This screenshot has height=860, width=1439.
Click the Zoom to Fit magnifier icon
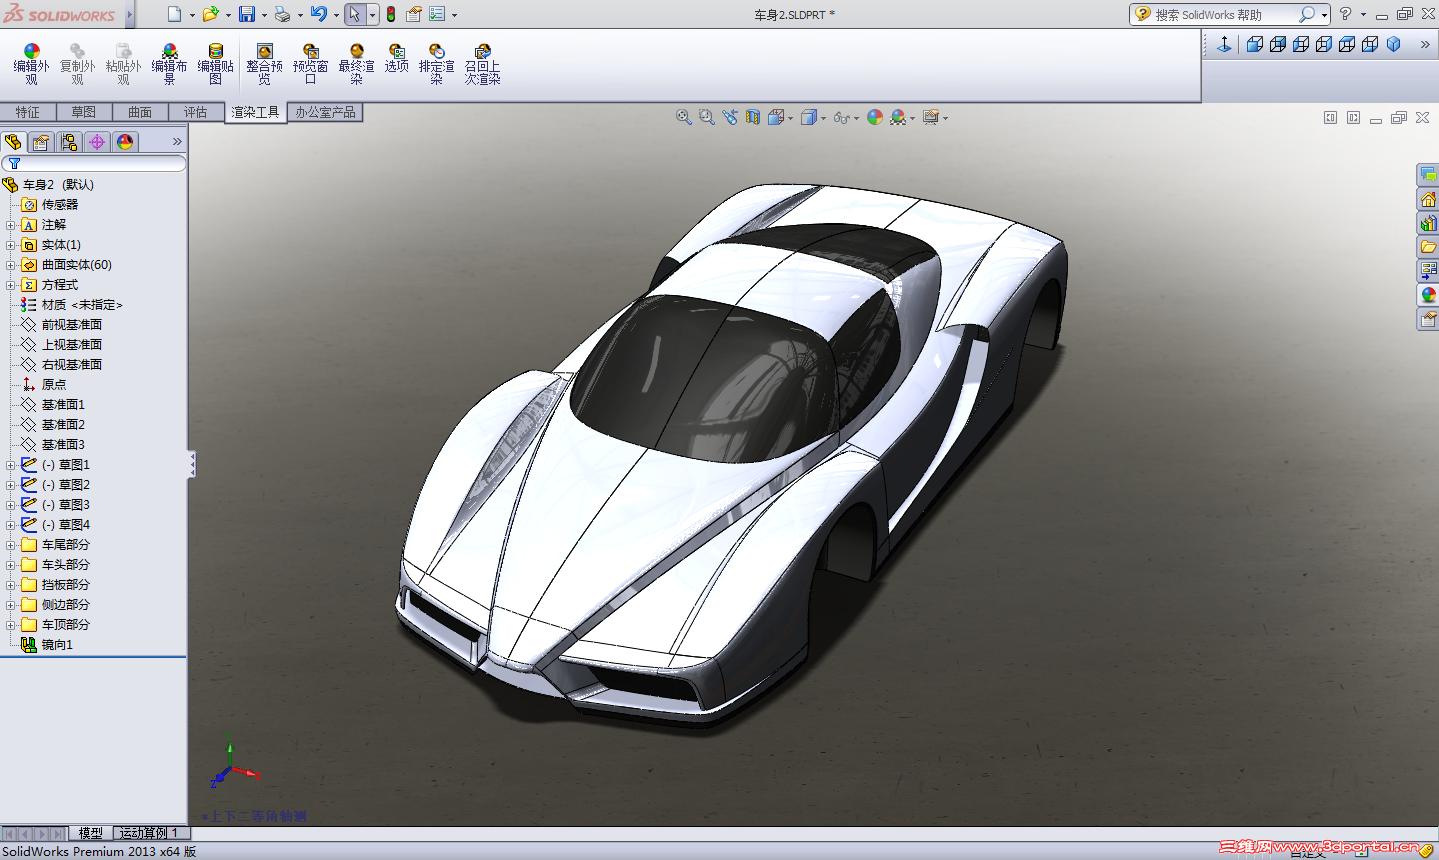684,117
